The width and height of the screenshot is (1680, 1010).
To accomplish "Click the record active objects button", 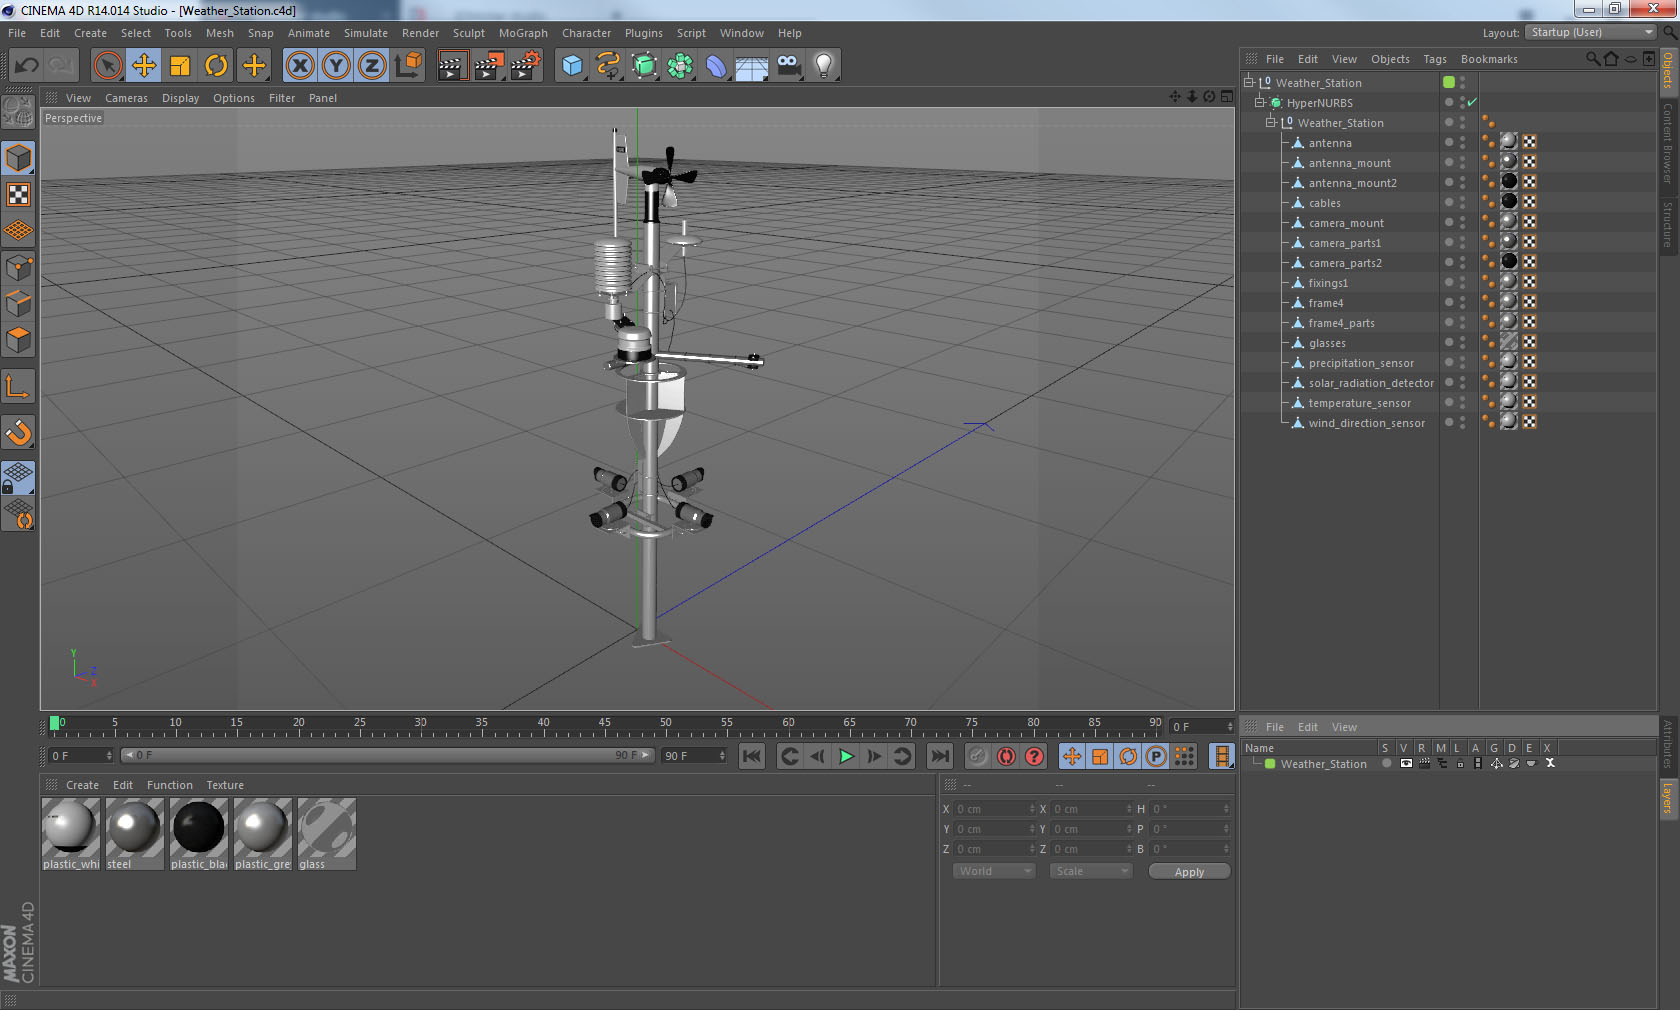I will [978, 756].
